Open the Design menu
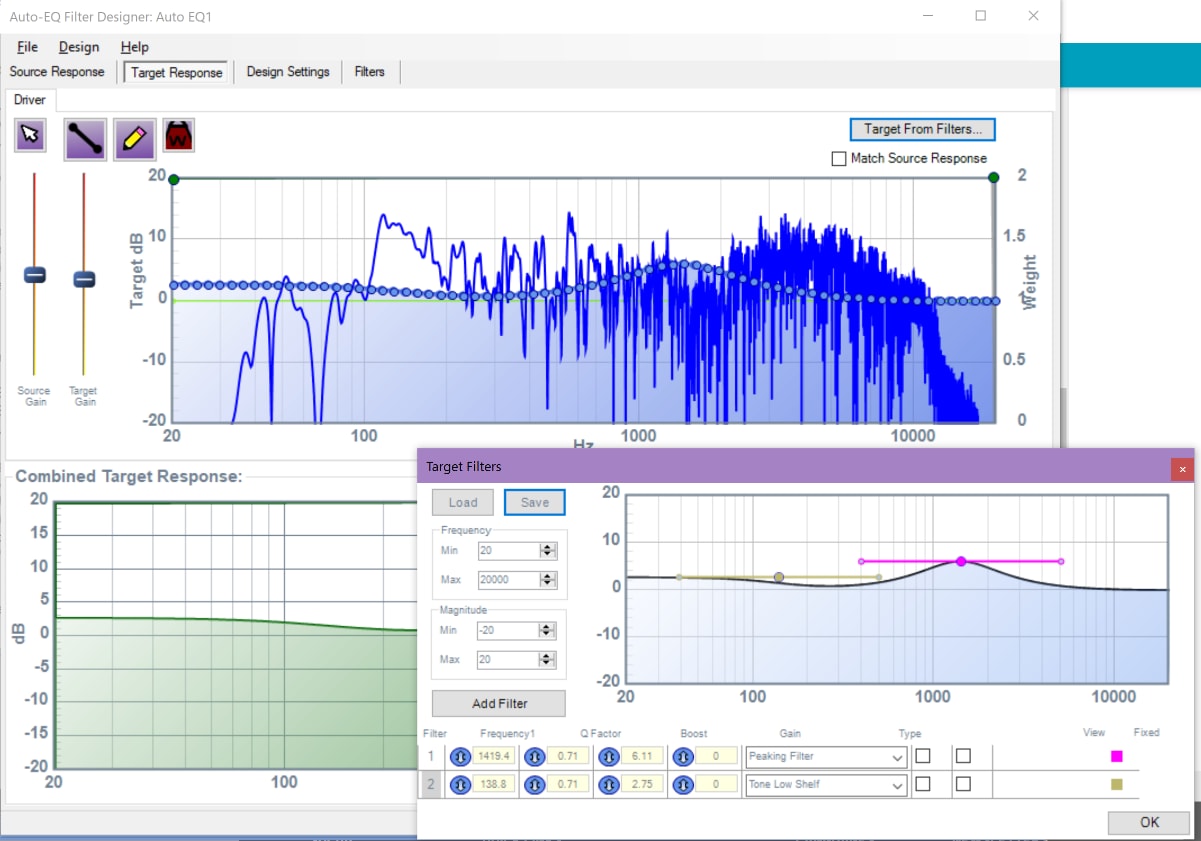The width and height of the screenshot is (1201, 841). tap(79, 47)
